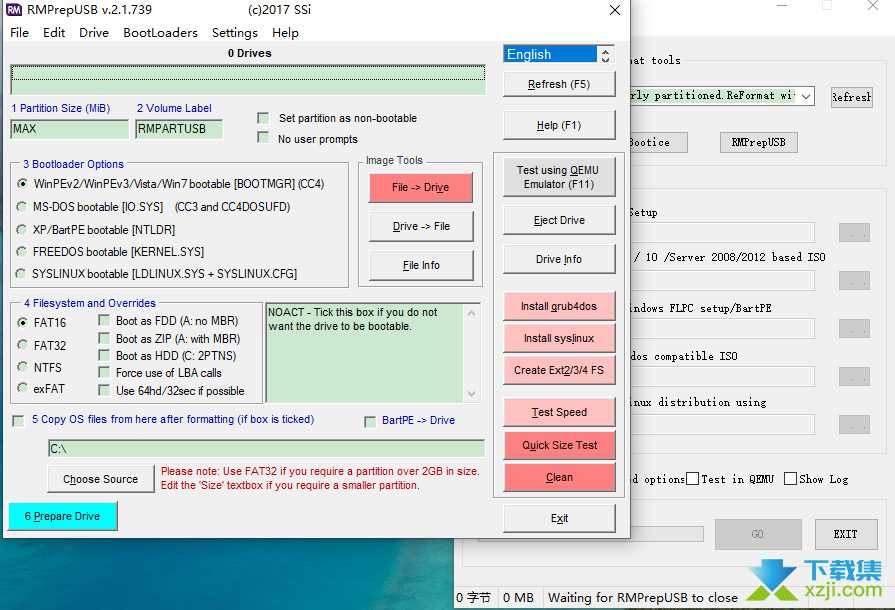Open the Edit menu
The image size is (895, 610).
tap(54, 33)
